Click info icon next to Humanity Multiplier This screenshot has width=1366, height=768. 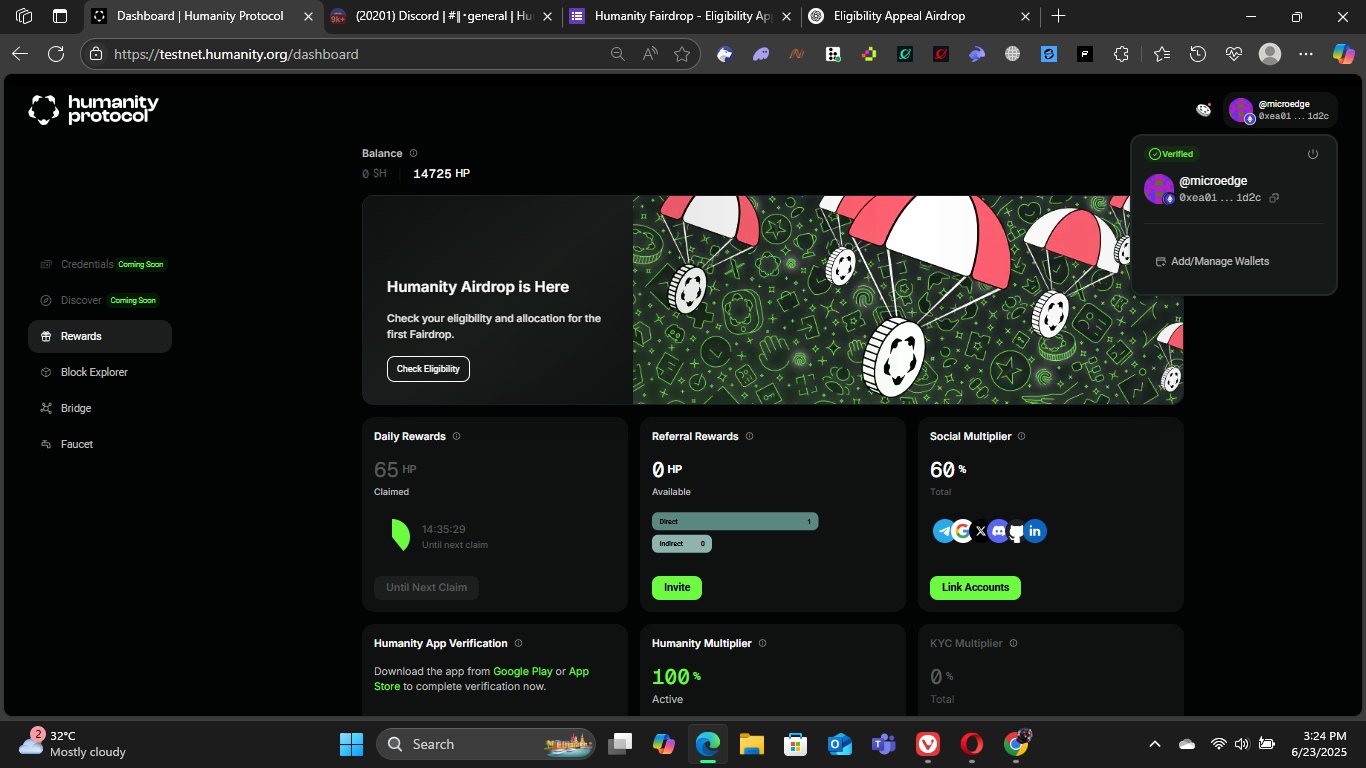[x=762, y=643]
